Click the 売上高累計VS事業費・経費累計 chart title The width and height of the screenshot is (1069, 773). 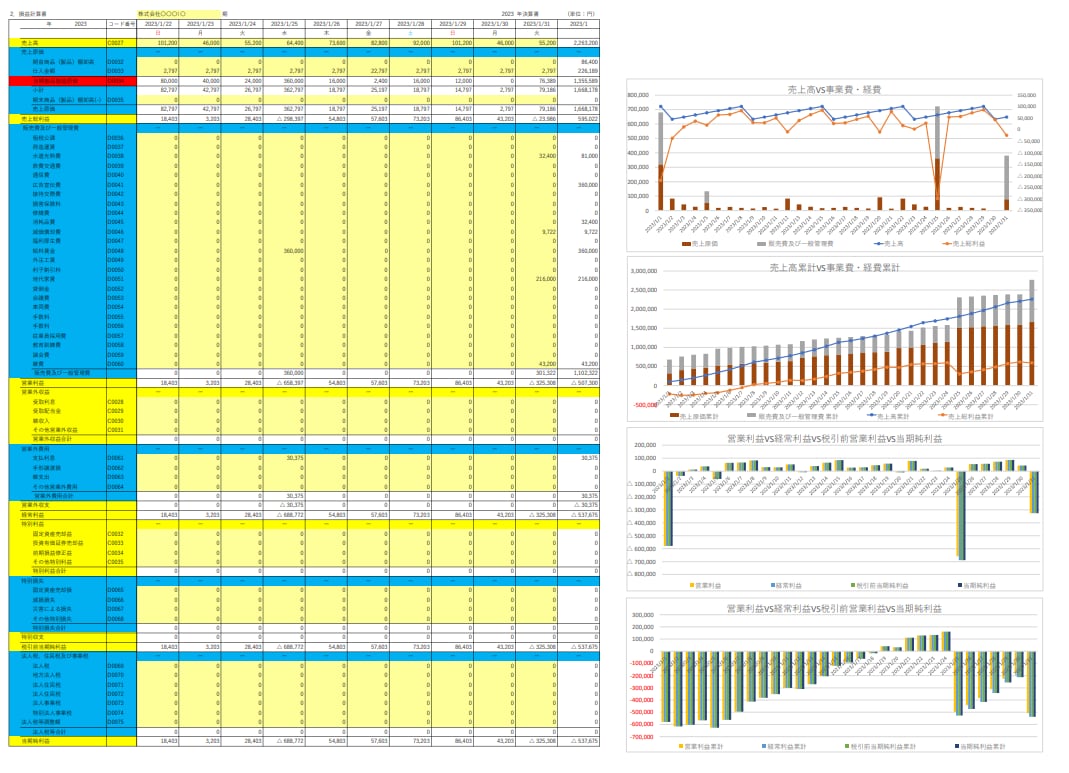click(834, 268)
